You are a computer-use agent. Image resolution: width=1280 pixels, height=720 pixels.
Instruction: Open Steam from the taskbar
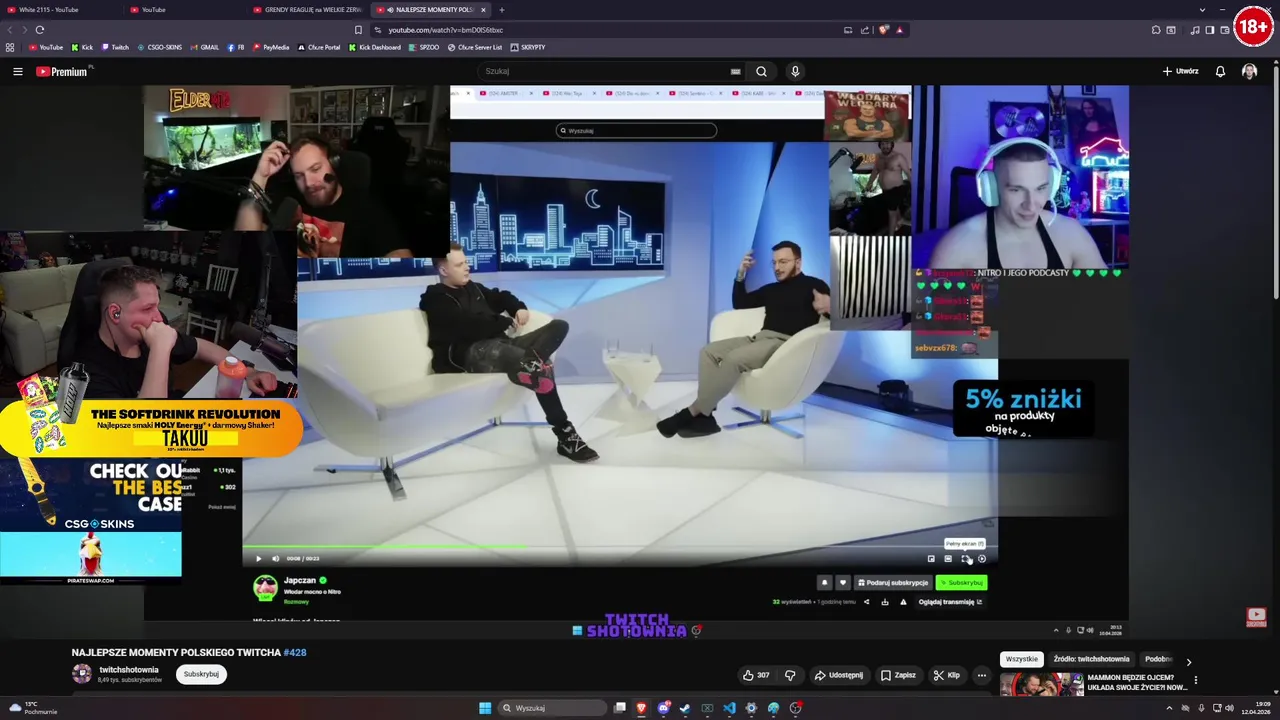point(685,708)
